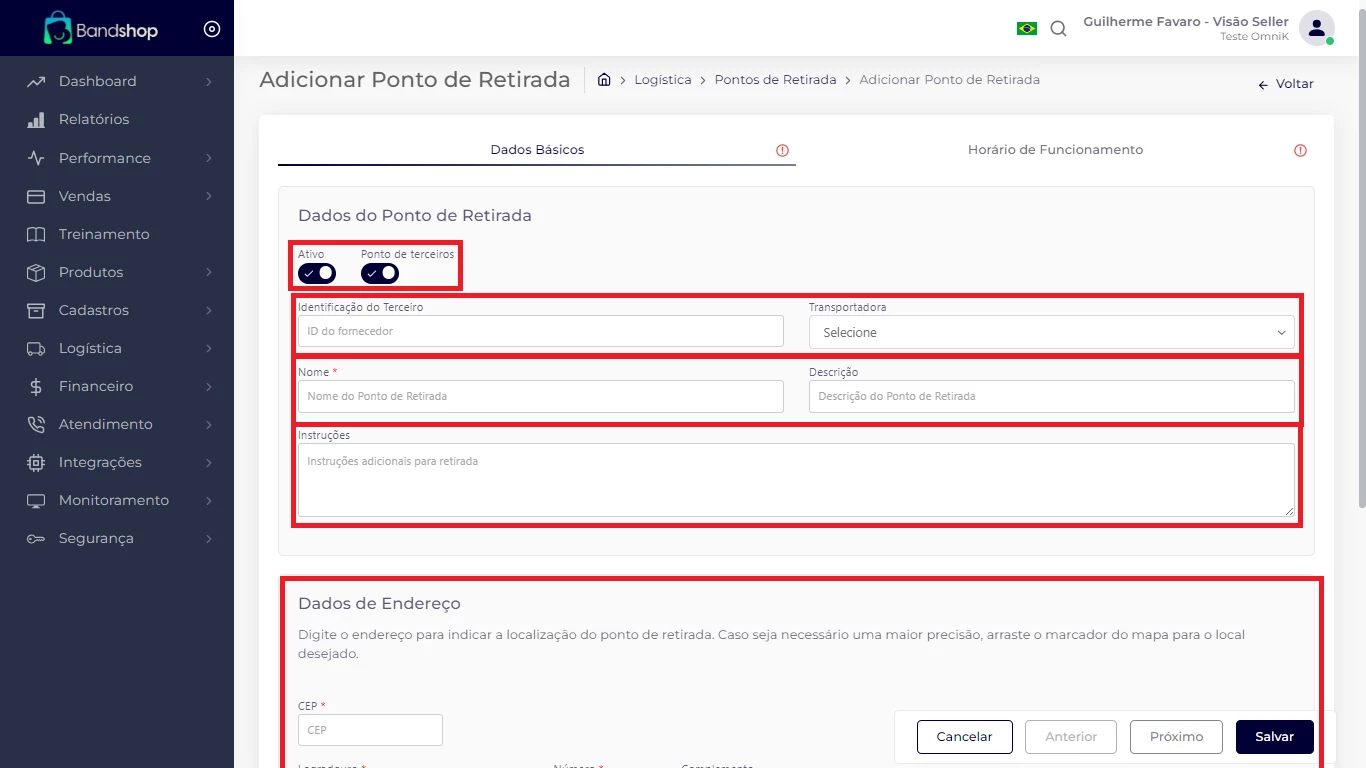This screenshot has width=1366, height=768.
Task: Toggle the Ativo switch
Action: pyautogui.click(x=316, y=273)
